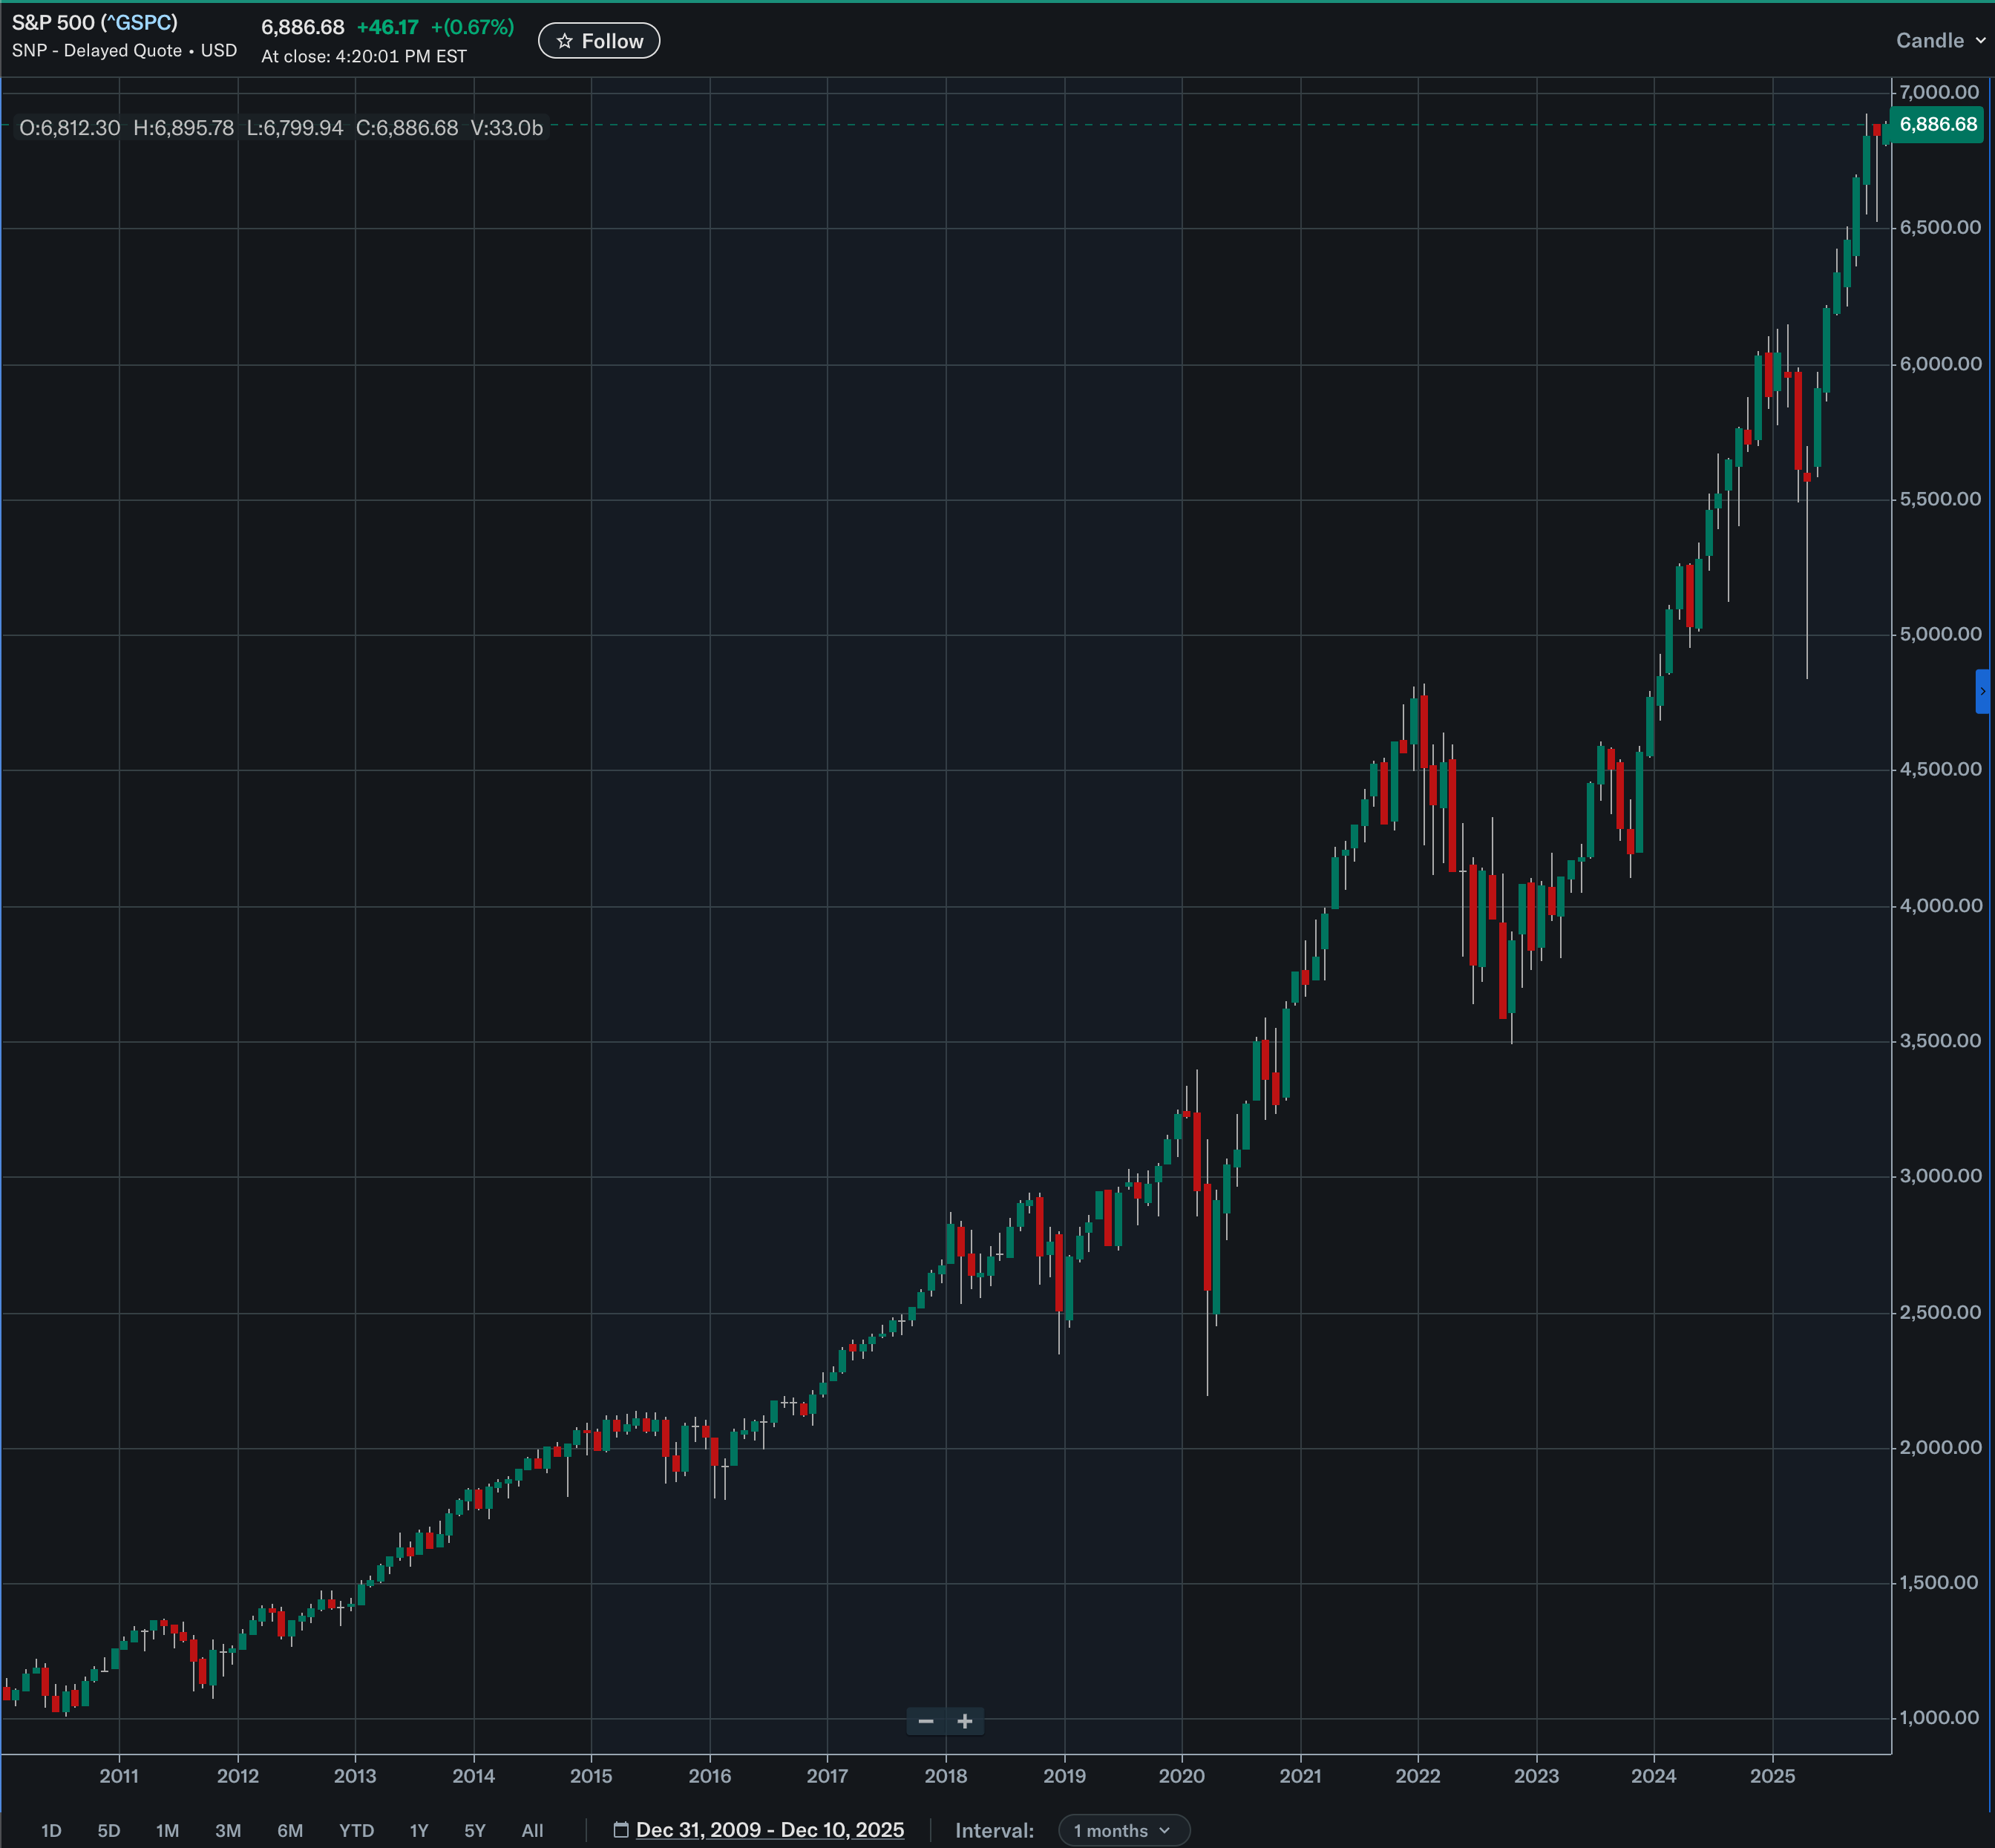Select the 1Y range option
Screen dimensions: 1995x1848
click(x=419, y=1830)
